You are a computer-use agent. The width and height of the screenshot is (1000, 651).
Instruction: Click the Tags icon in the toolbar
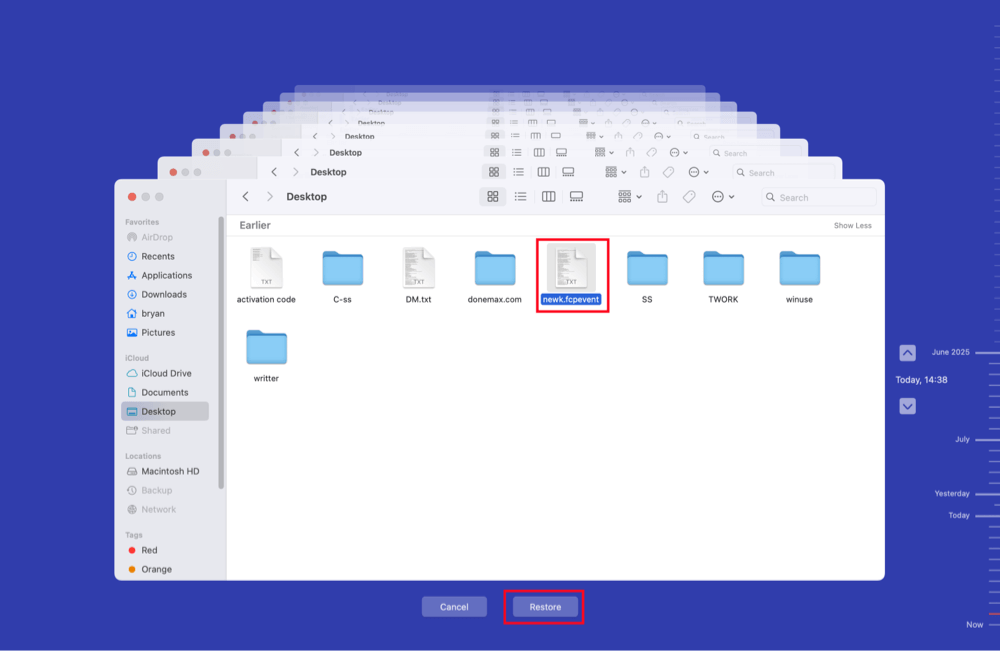(x=688, y=197)
